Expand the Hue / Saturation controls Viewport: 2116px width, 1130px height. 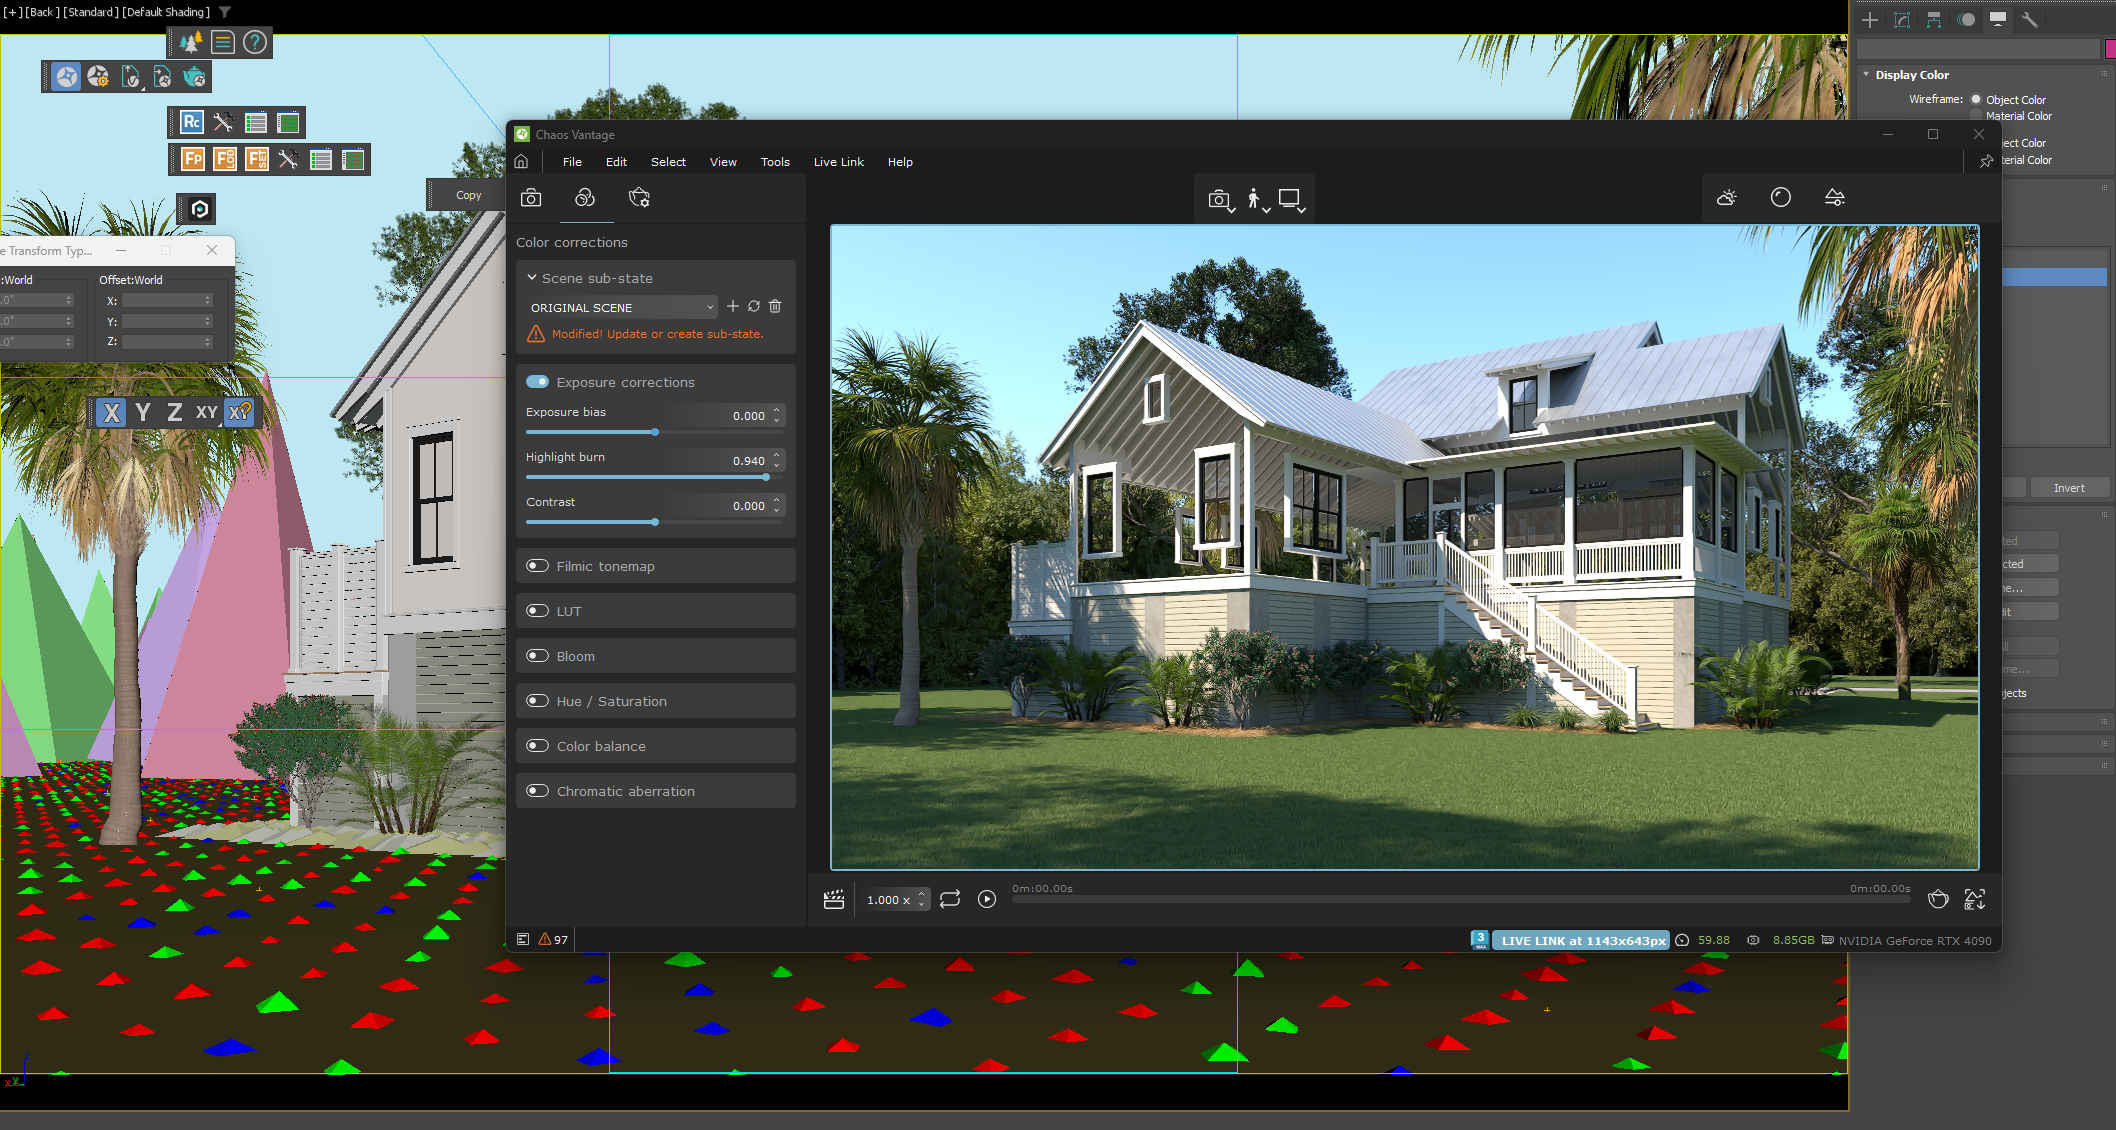[x=610, y=700]
